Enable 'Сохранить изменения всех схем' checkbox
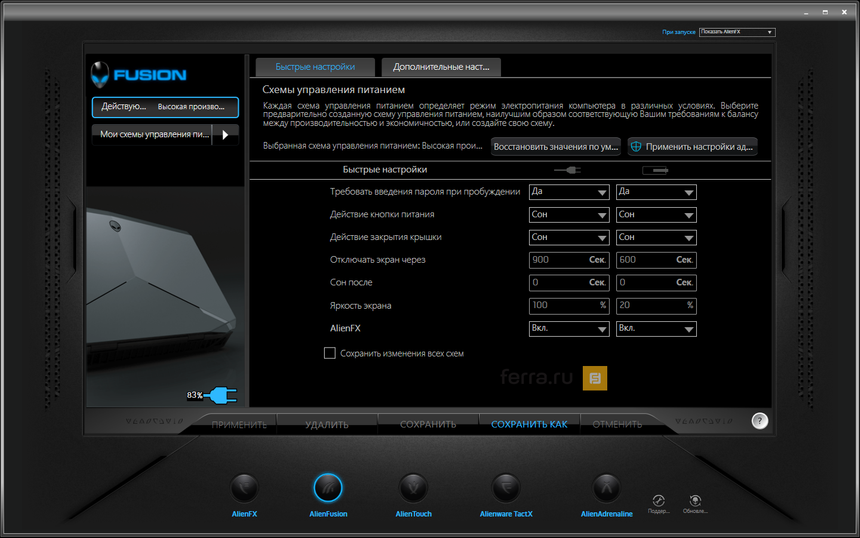This screenshot has width=860, height=538. tap(330, 353)
